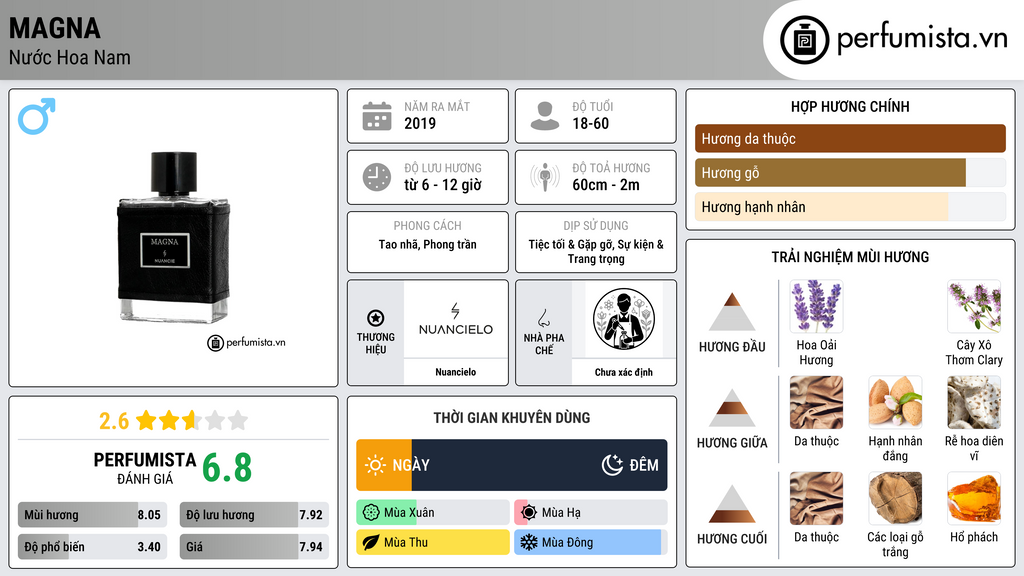1024x576 pixels.
Task: Click the Mùa Xuân season bar
Action: click(433, 513)
